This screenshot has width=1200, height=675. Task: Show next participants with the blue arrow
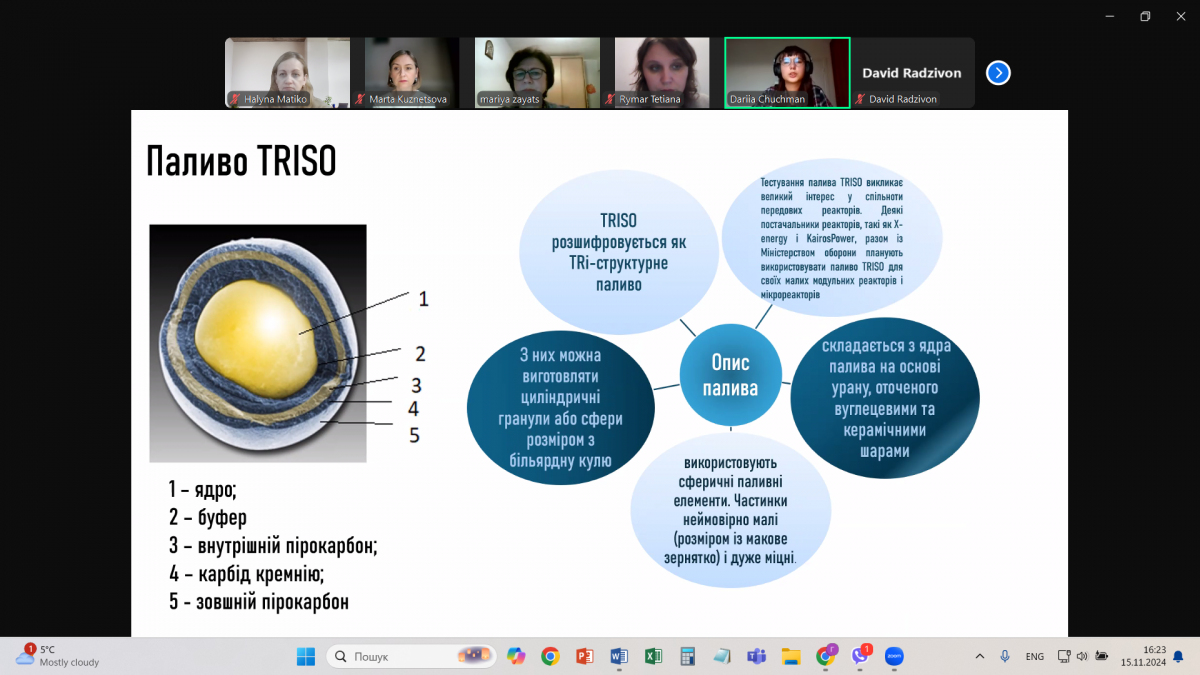[998, 73]
